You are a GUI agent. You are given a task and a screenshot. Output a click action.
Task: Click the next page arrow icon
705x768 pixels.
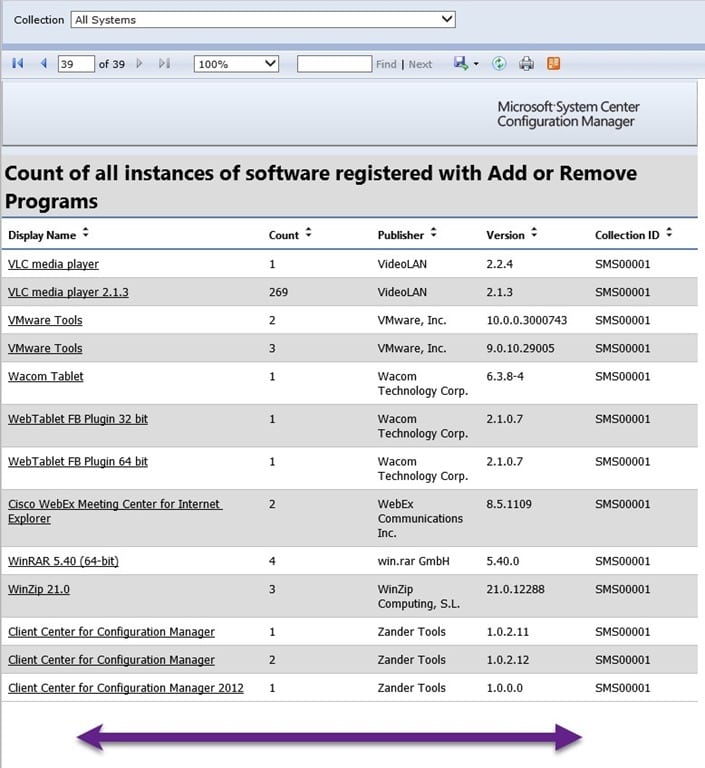[x=140, y=64]
